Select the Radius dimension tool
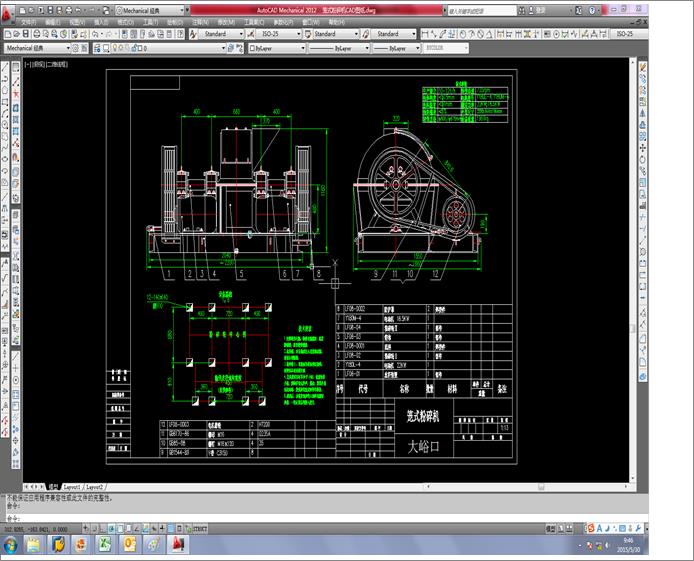 pyautogui.click(x=463, y=34)
